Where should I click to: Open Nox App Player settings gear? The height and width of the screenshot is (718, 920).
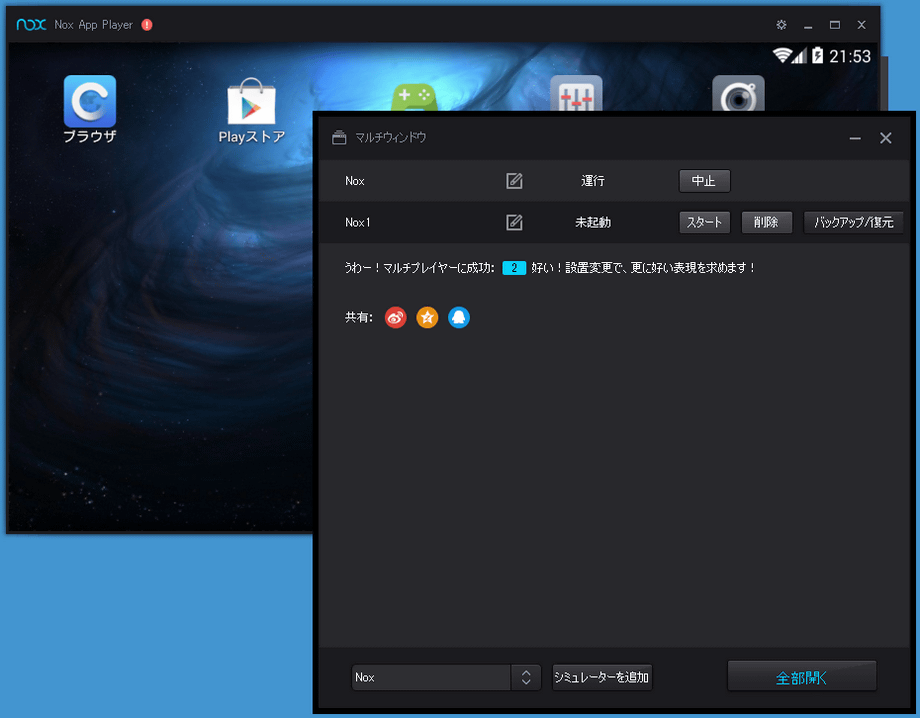point(781,25)
